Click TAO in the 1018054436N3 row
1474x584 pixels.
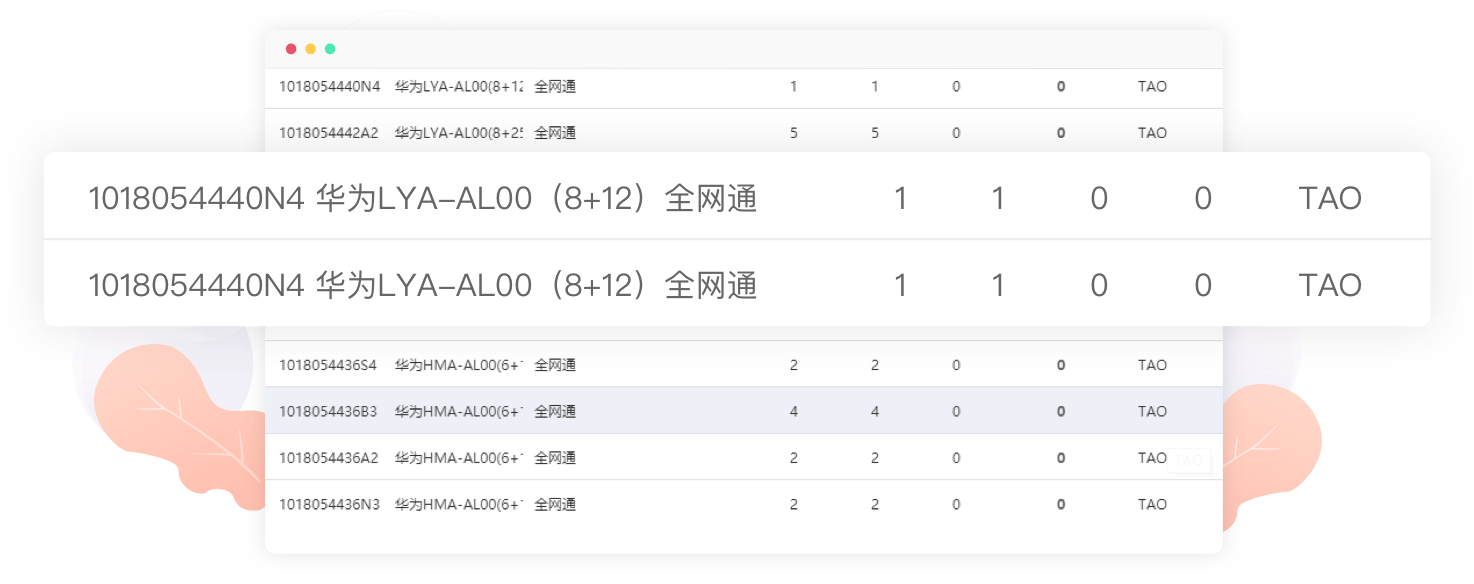point(1152,504)
